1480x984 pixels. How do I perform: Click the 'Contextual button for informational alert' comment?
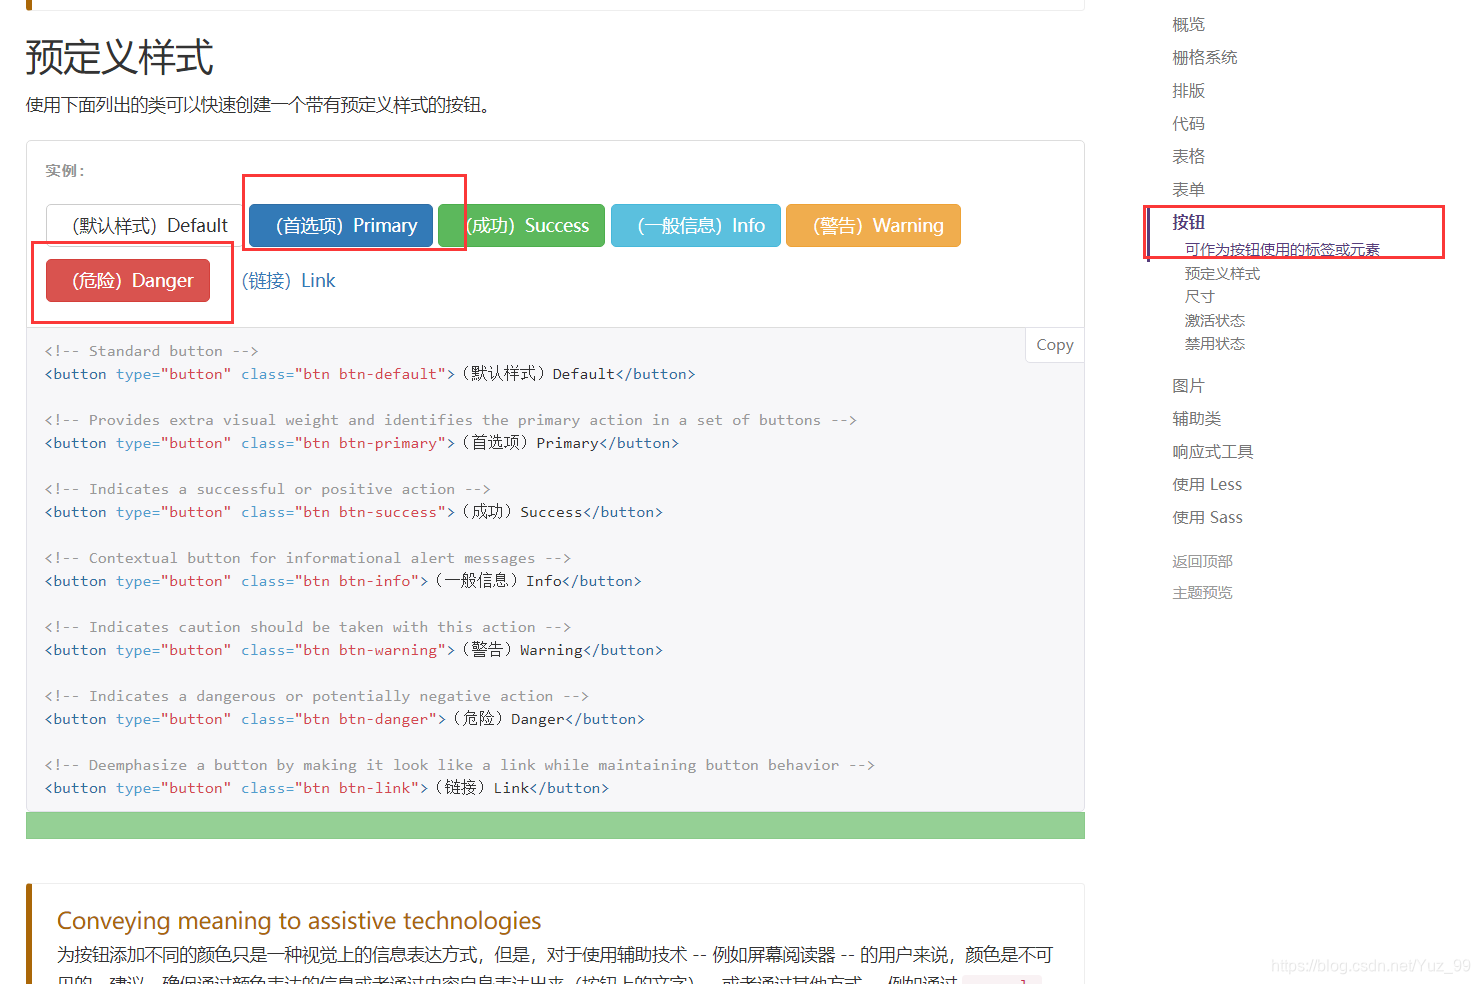(308, 558)
